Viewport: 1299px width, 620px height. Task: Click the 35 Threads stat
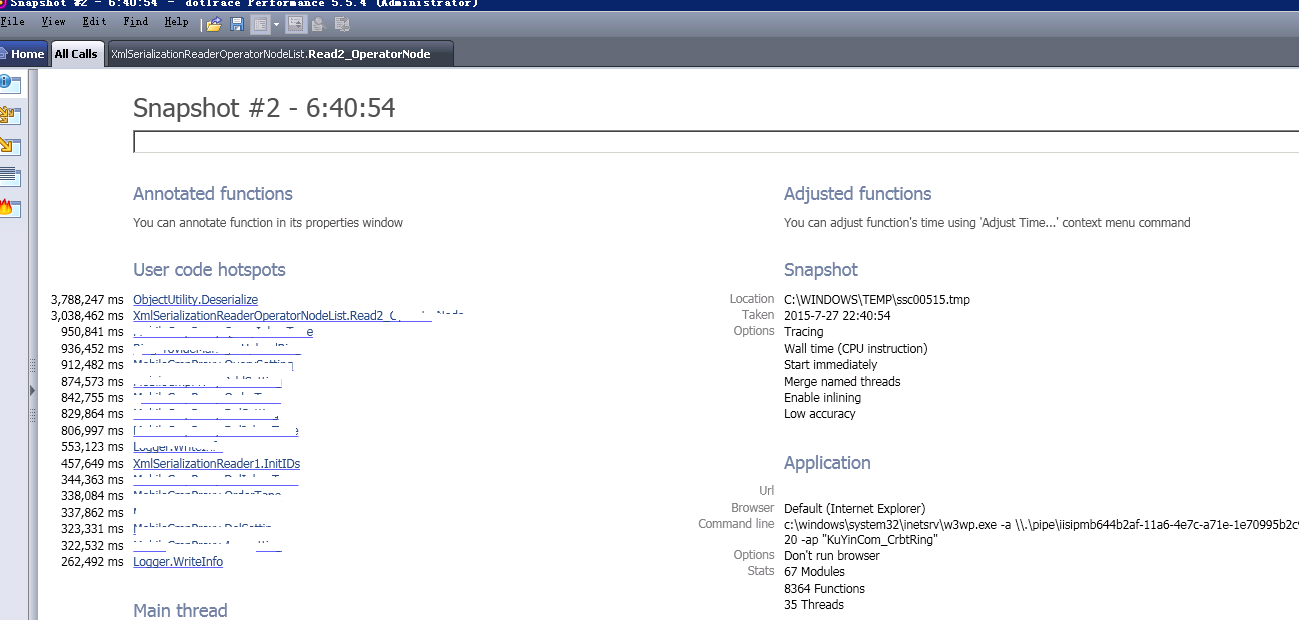tap(814, 604)
